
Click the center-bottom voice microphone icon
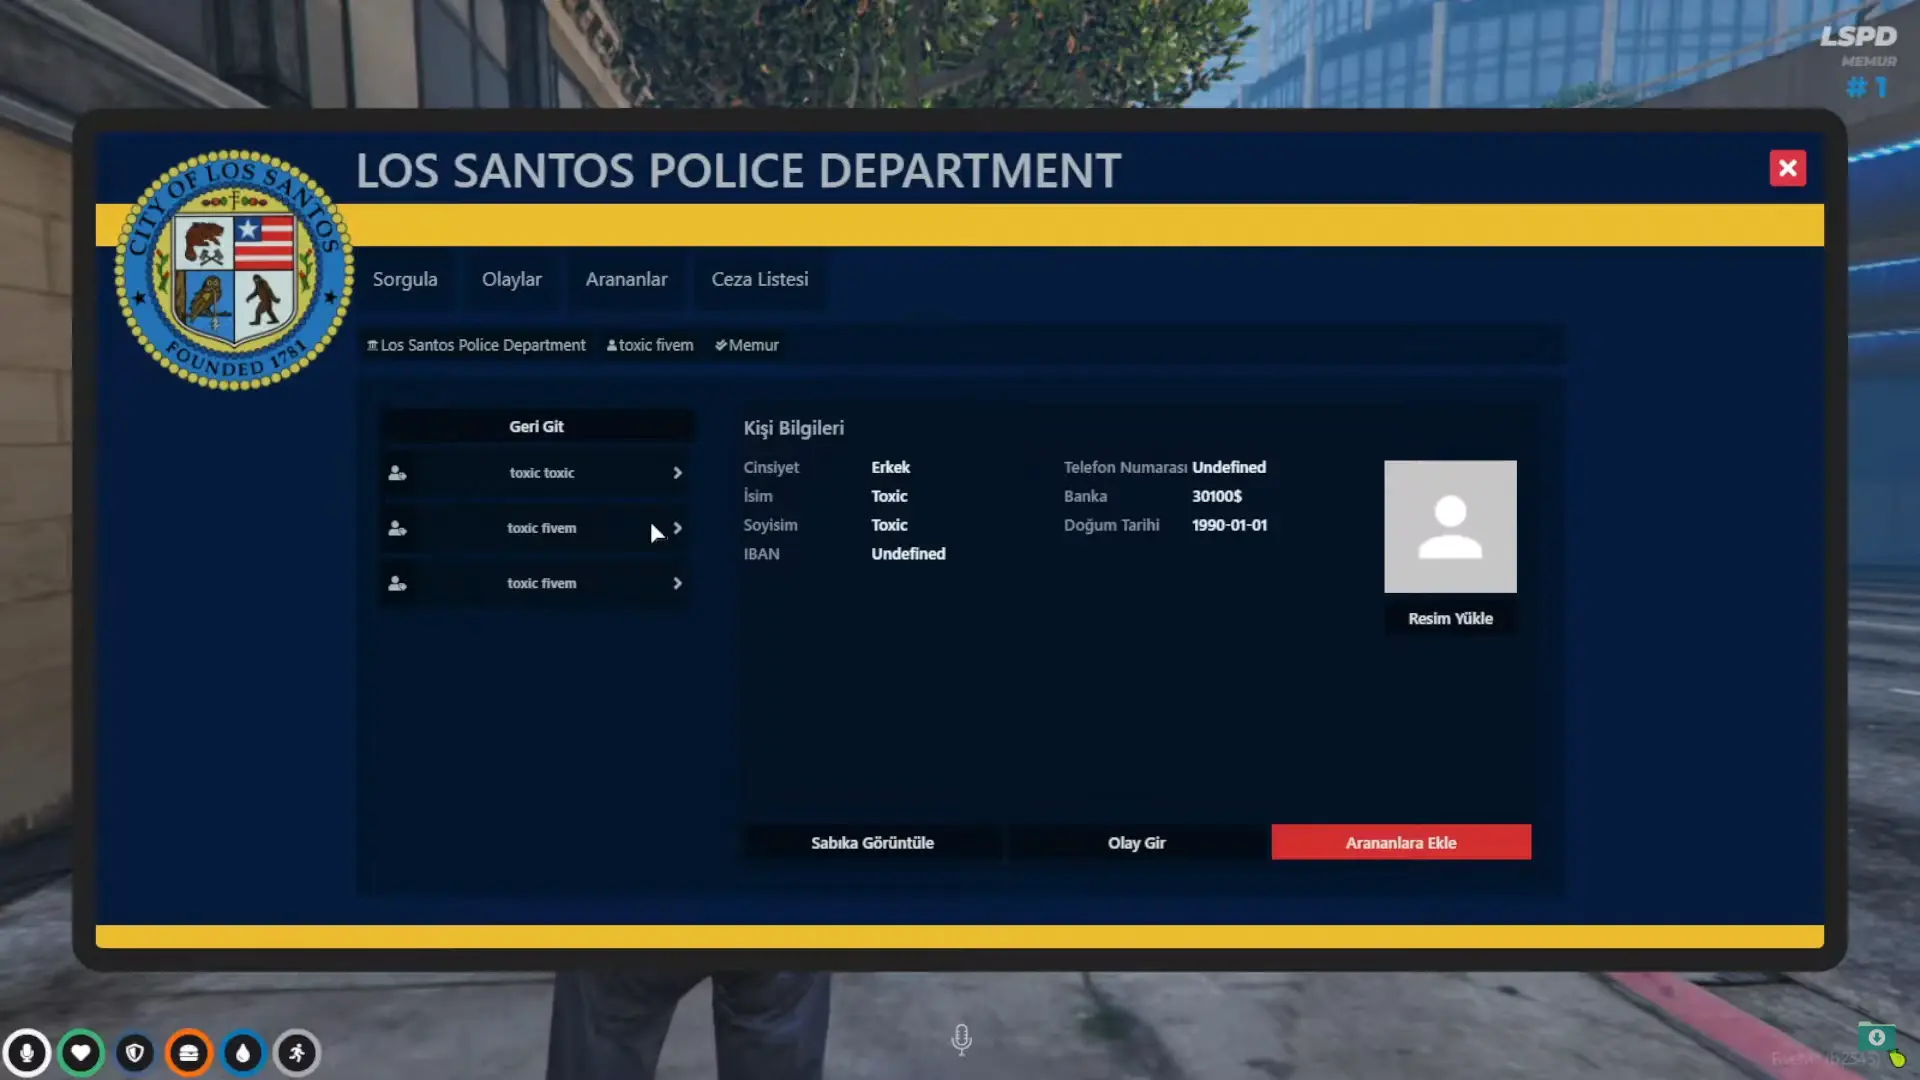[961, 1040]
